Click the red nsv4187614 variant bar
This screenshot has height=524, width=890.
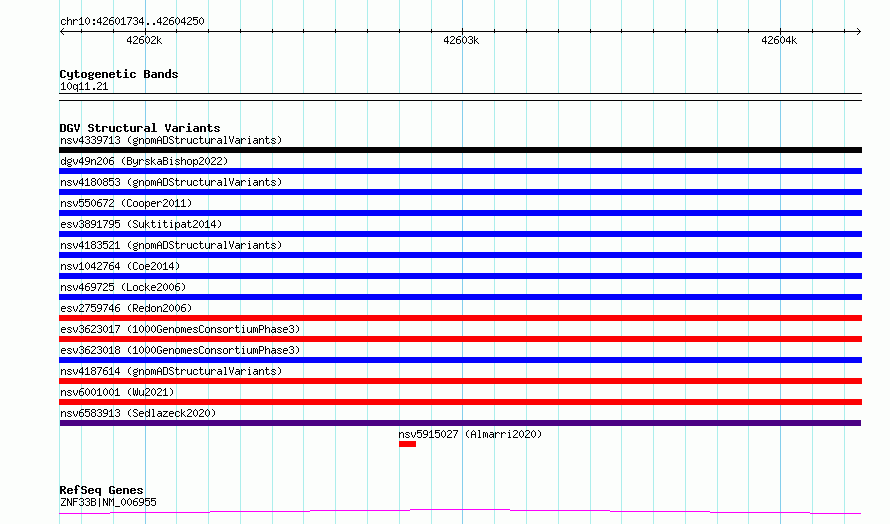click(x=460, y=381)
